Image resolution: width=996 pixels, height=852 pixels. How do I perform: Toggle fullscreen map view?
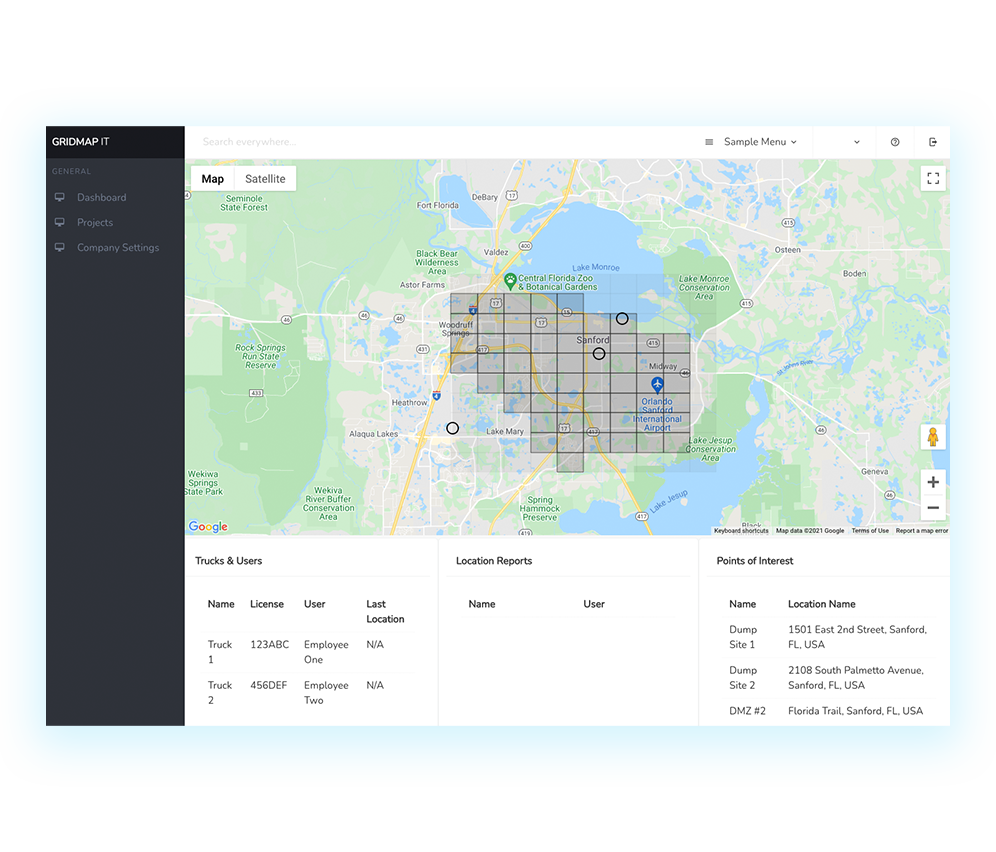[933, 179]
